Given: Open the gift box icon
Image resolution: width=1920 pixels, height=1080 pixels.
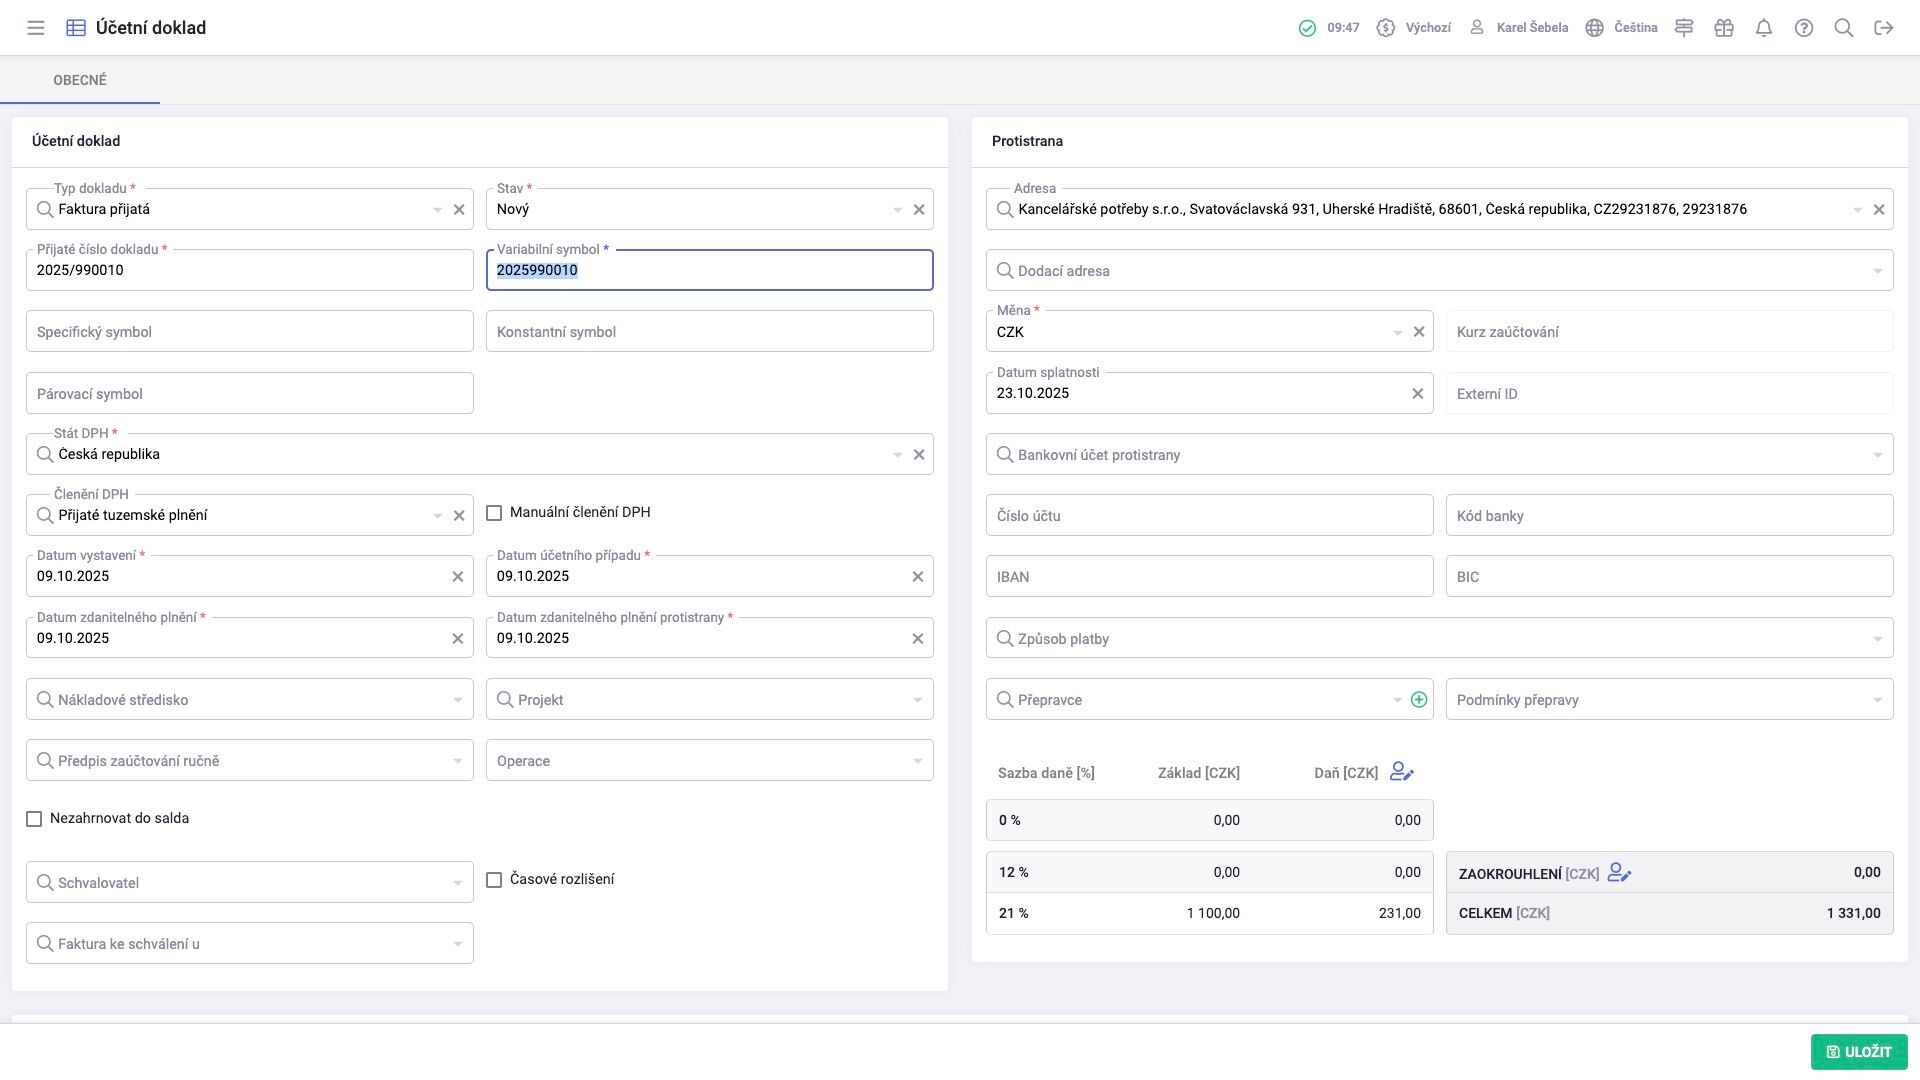Looking at the screenshot, I should pos(1724,28).
